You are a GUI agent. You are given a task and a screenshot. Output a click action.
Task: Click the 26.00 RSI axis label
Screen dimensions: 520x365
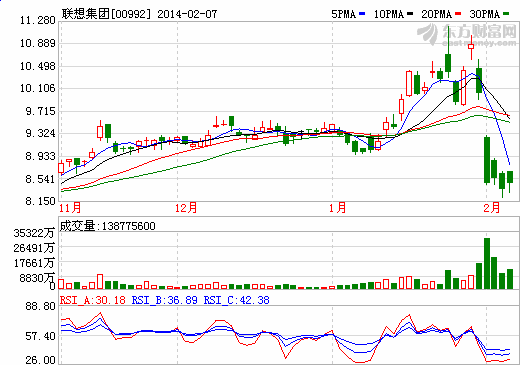tap(40, 360)
